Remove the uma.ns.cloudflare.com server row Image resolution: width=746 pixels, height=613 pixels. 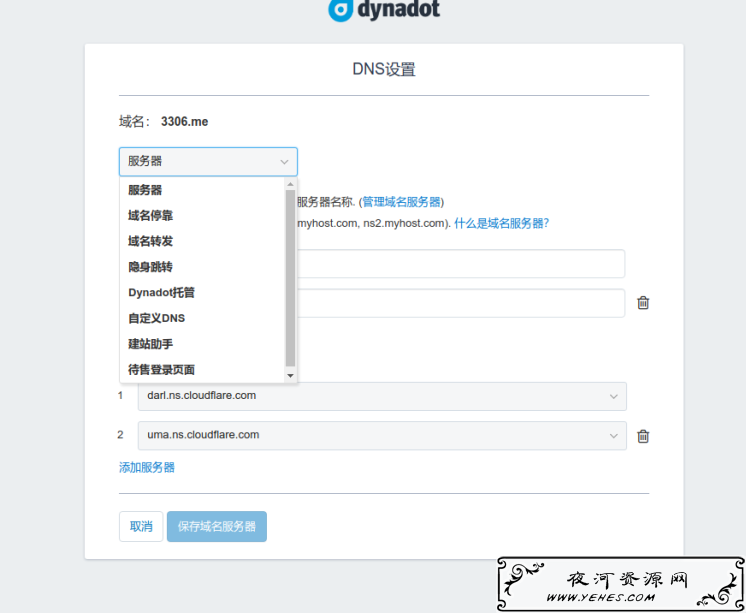(x=643, y=436)
